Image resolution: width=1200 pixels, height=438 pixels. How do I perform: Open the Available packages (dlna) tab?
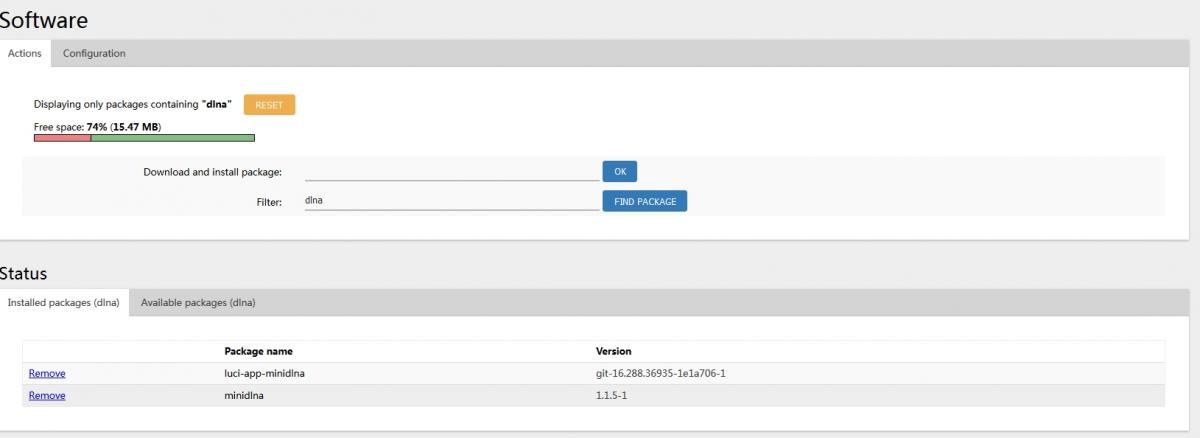point(199,303)
